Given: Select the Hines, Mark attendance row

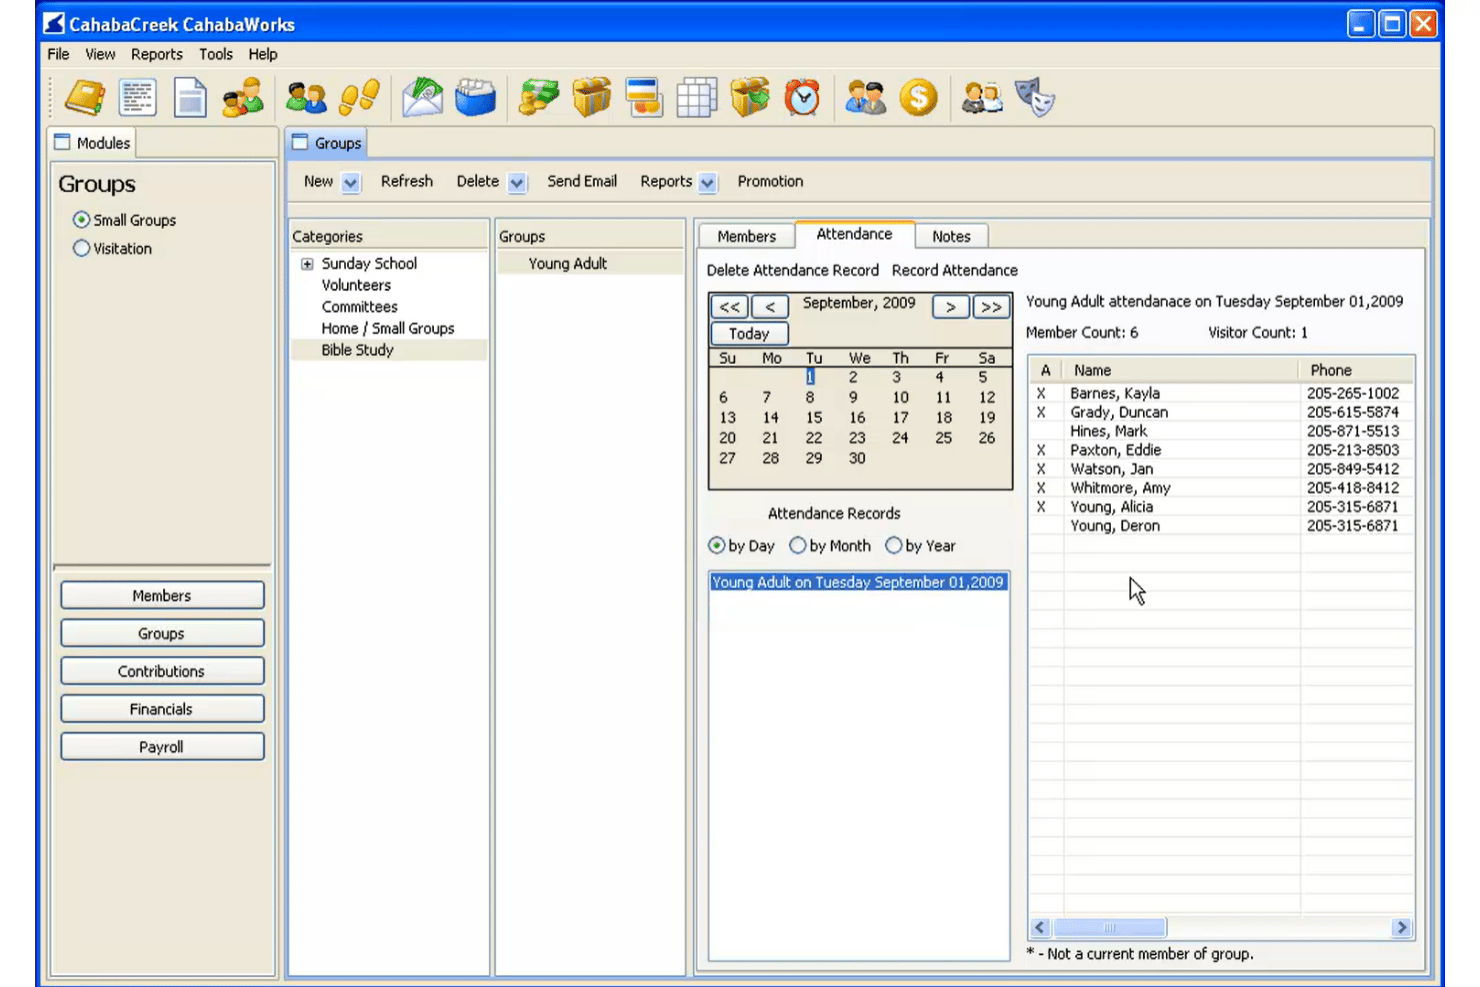Looking at the screenshot, I should [1222, 431].
